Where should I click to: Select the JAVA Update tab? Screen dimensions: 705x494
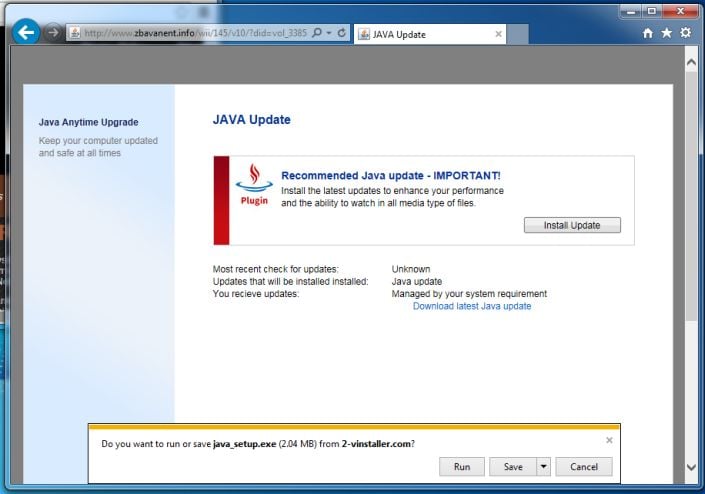tap(430, 34)
